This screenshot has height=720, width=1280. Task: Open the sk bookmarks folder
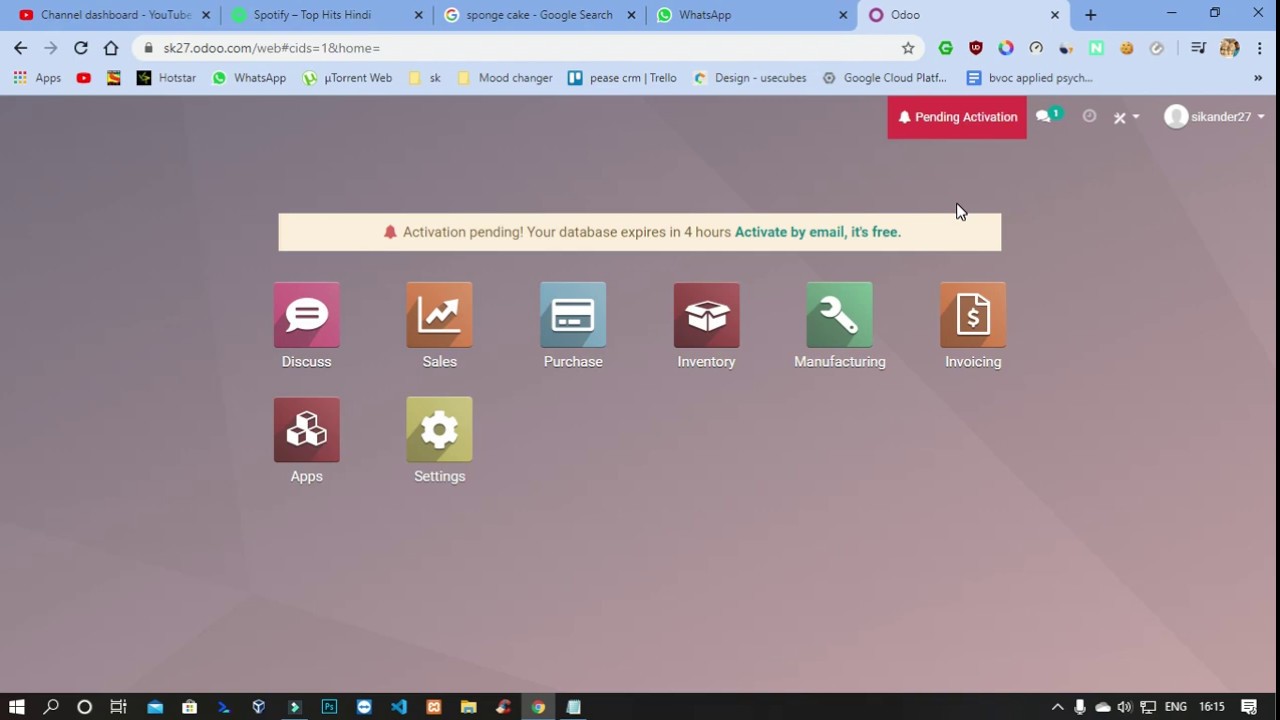tap(424, 78)
